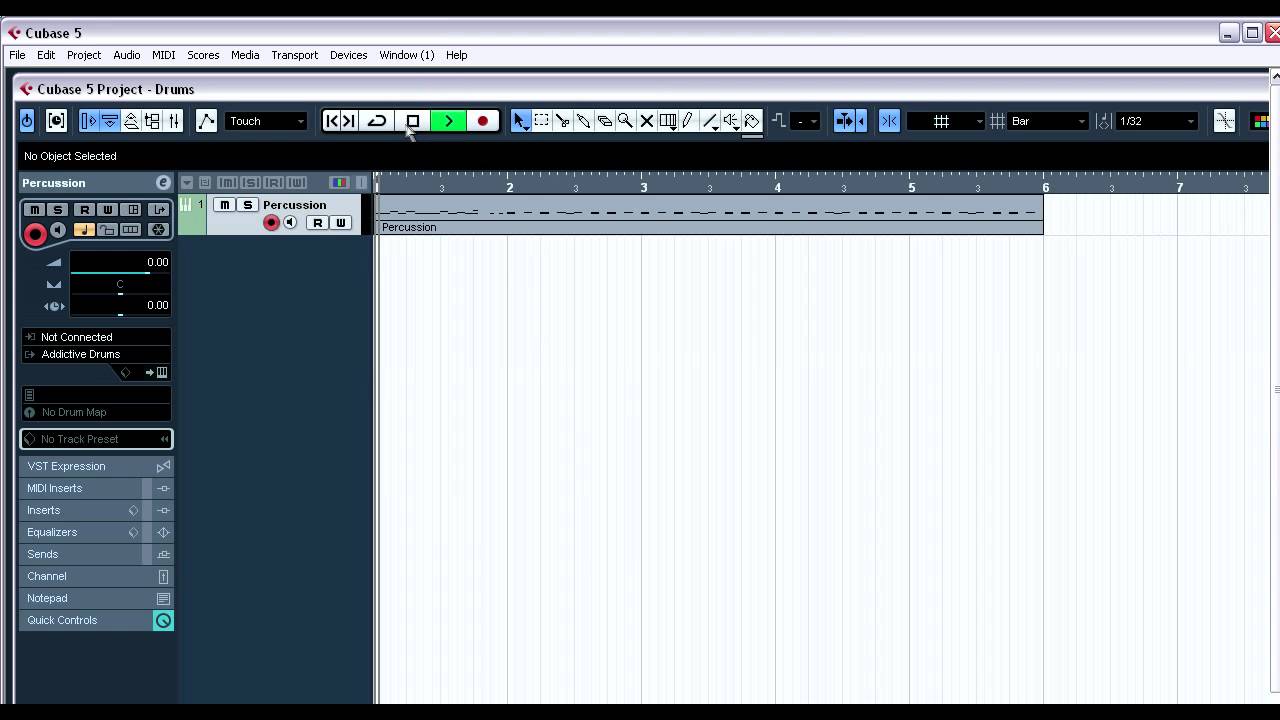Click Freeze snowflake icon in Inspector
This screenshot has height=720, width=1280.
click(158, 230)
